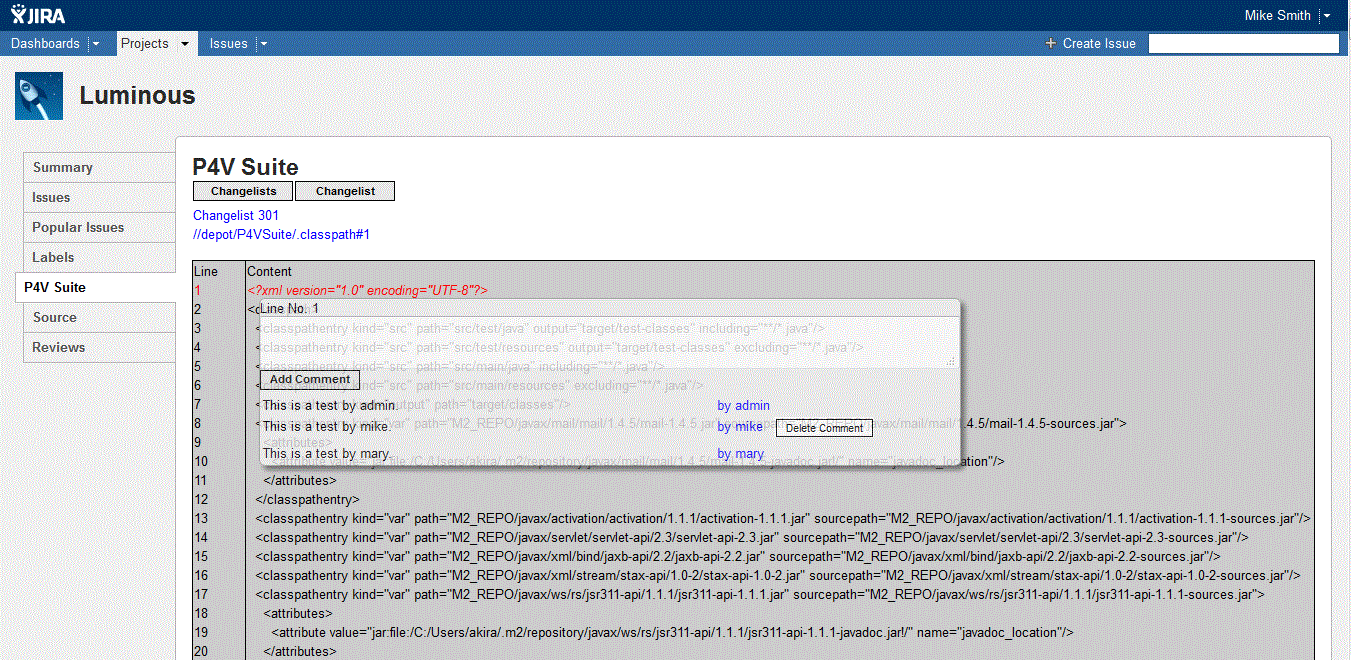
Task: Open the Luminous project rocket avatar
Action: tap(39, 96)
